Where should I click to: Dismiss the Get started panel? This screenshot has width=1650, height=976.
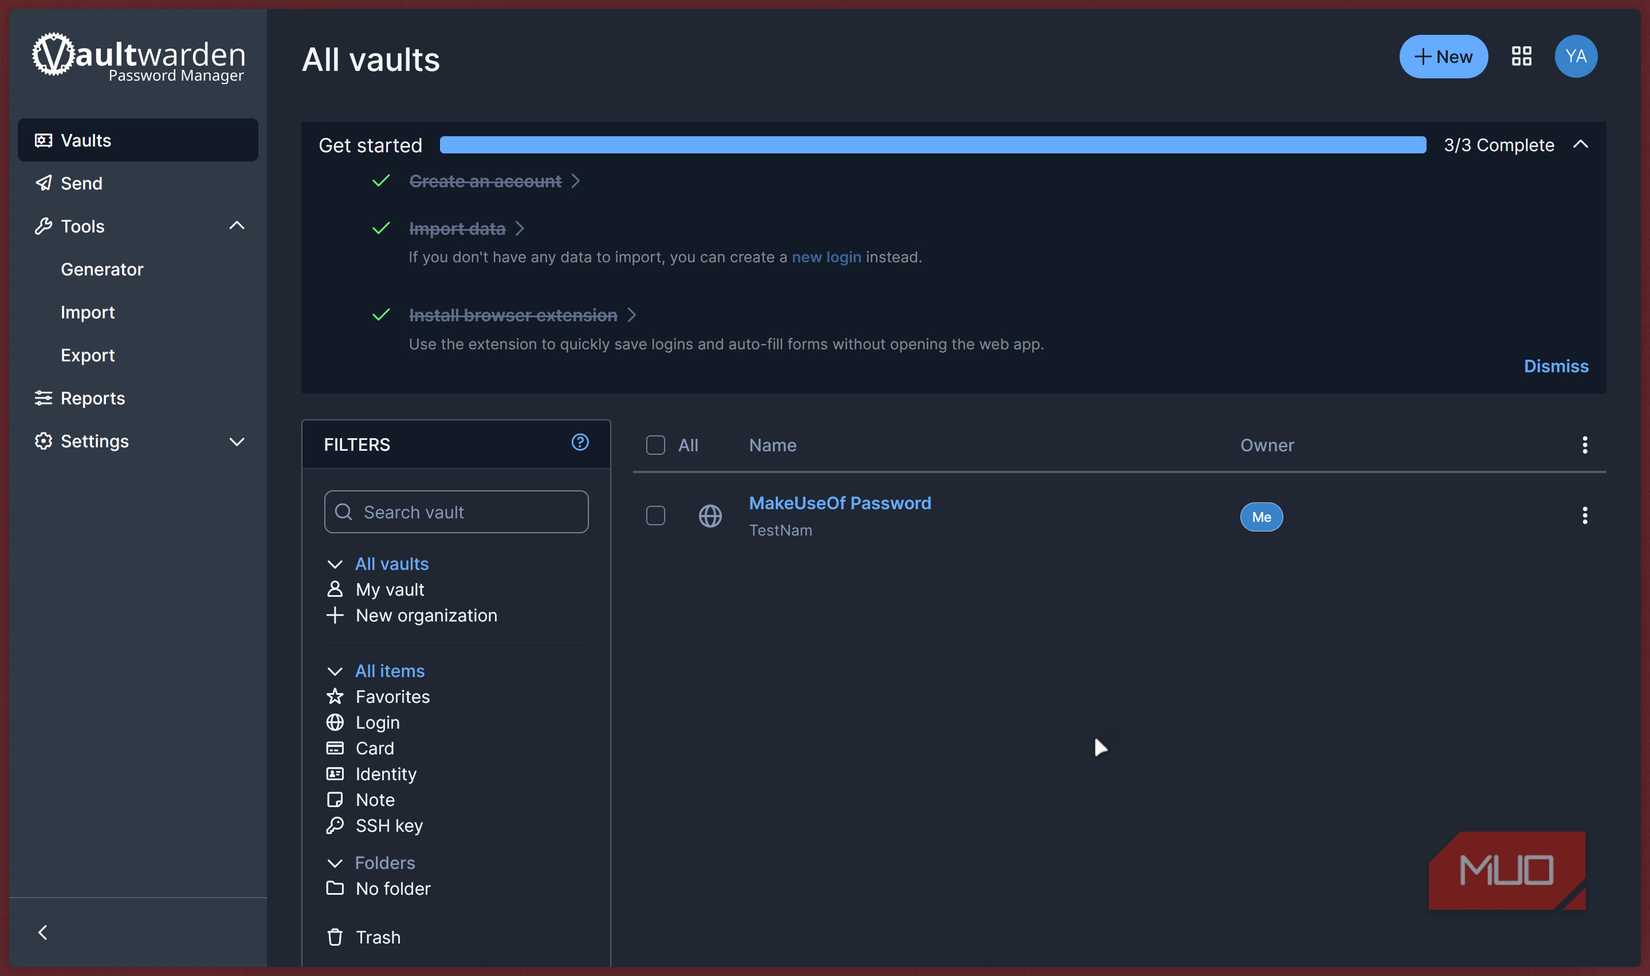1556,366
